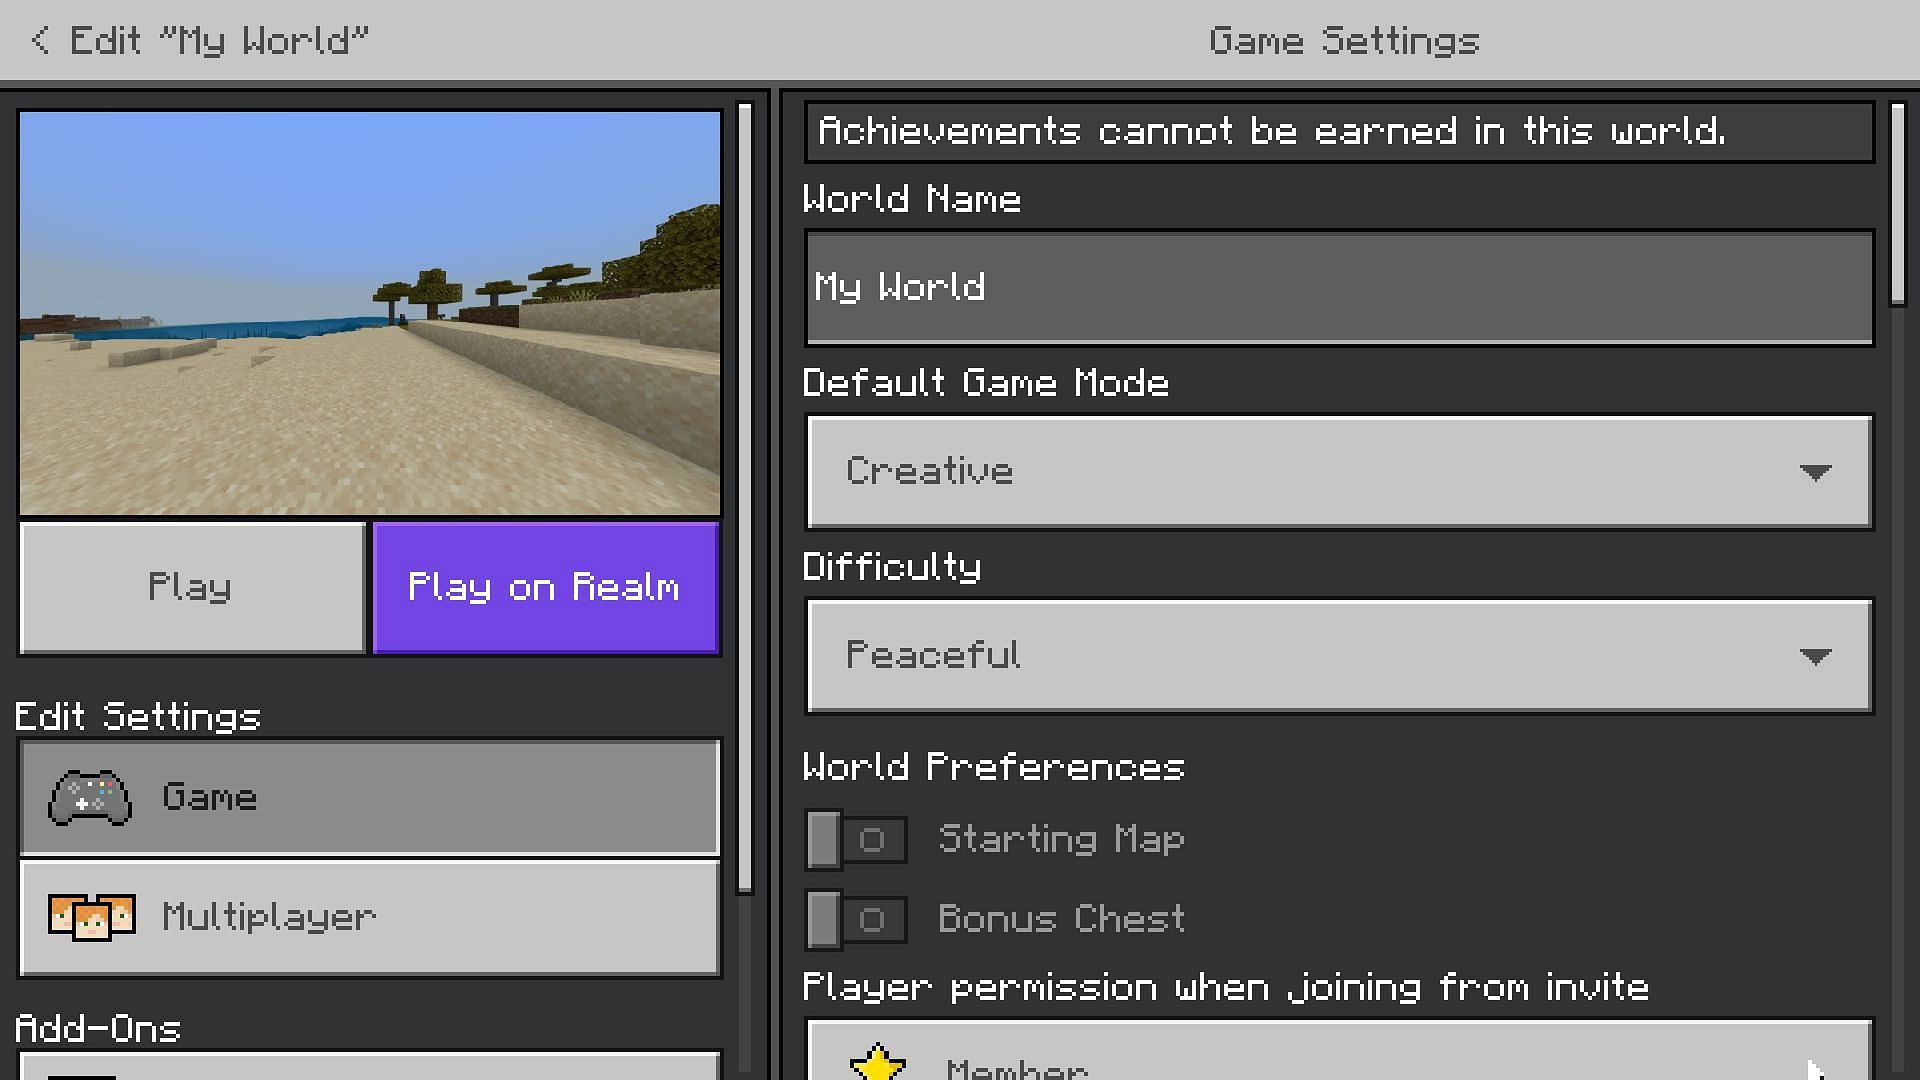Open the player permission Member dropdown
This screenshot has width=1920, height=1080.
coord(1339,1051)
